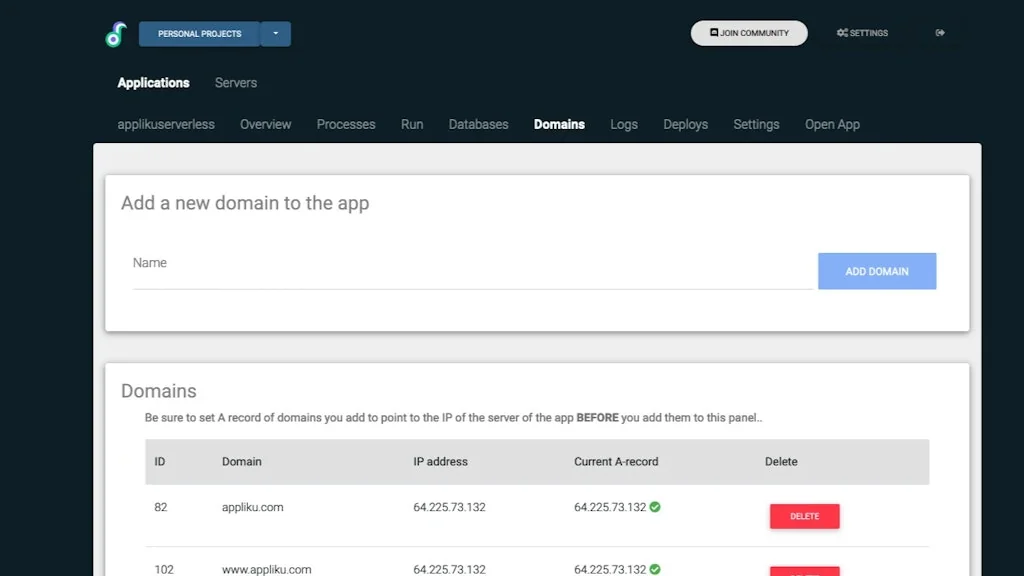This screenshot has width=1024, height=576.
Task: Go to the Databases section
Action: coord(478,124)
